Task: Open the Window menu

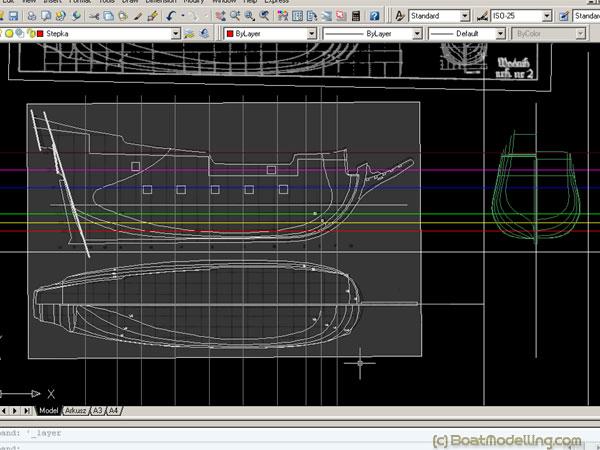Action: 225,2
